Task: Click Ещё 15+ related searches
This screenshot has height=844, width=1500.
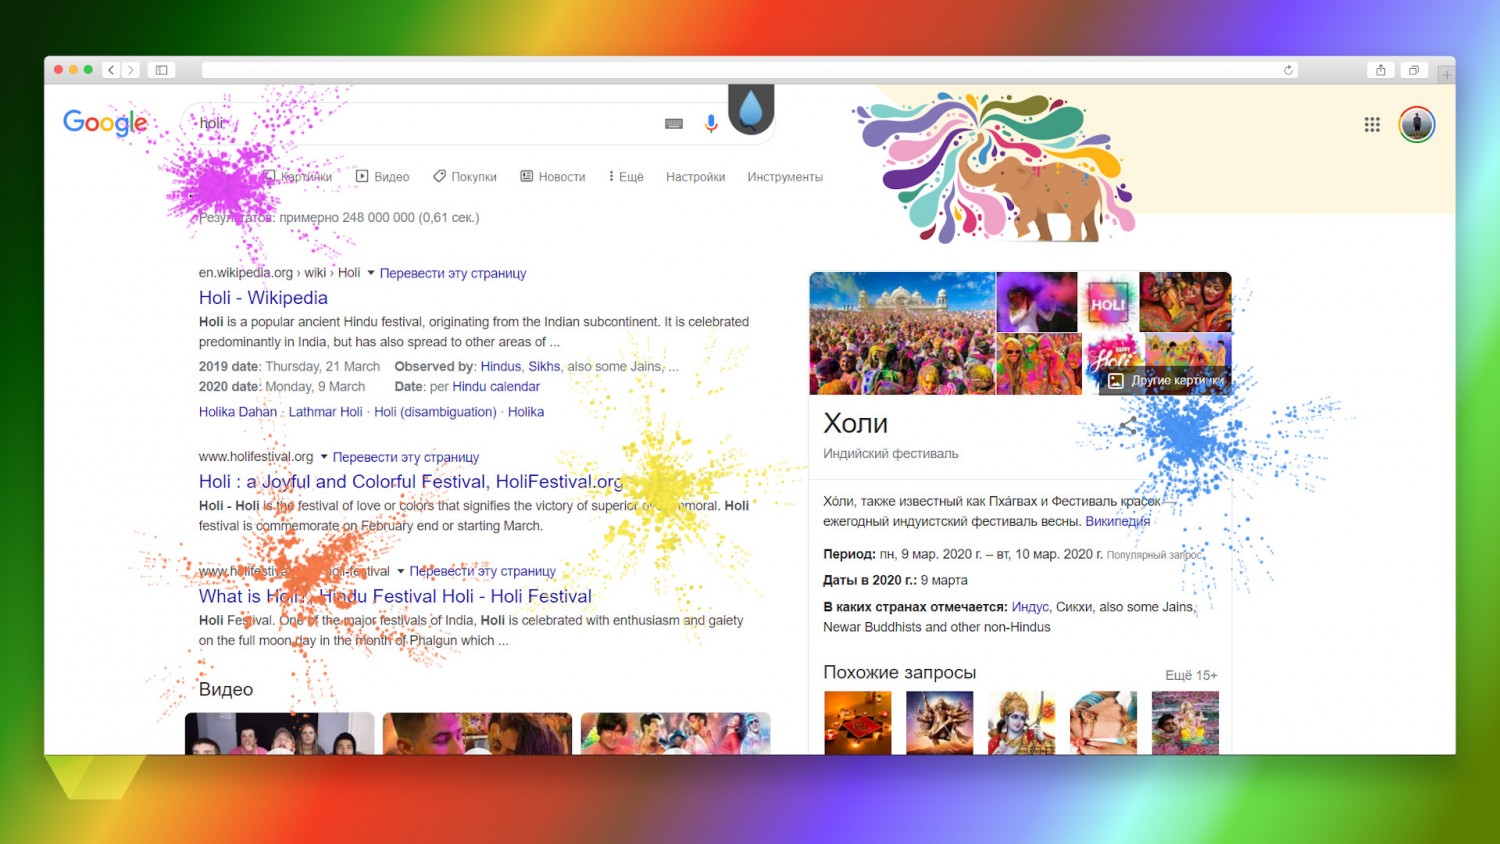Action: coord(1191,675)
